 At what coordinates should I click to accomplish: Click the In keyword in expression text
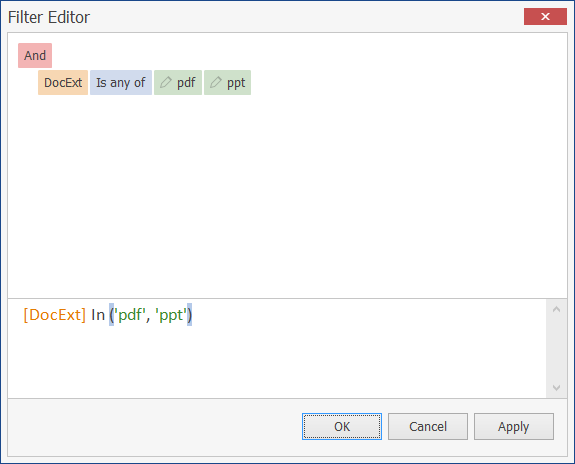pos(98,315)
